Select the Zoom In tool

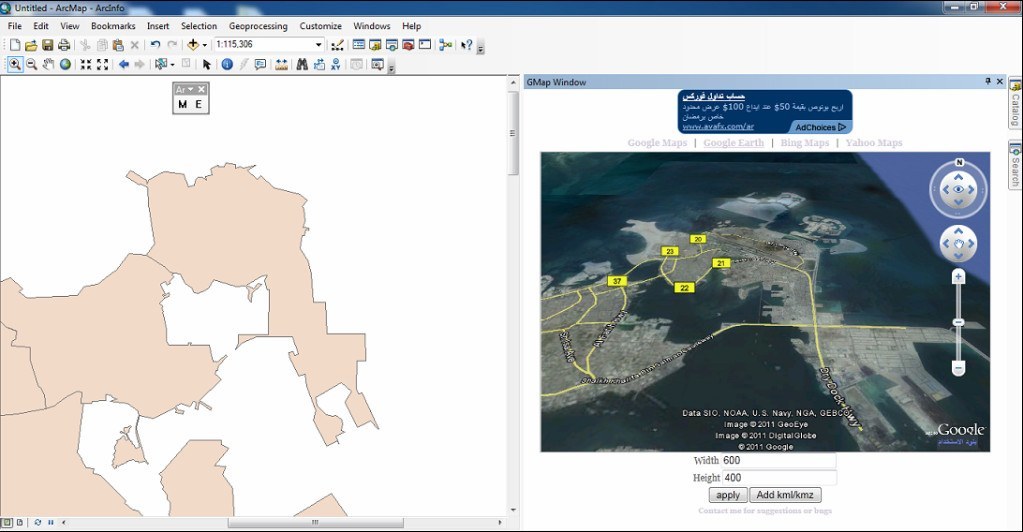coord(14,65)
